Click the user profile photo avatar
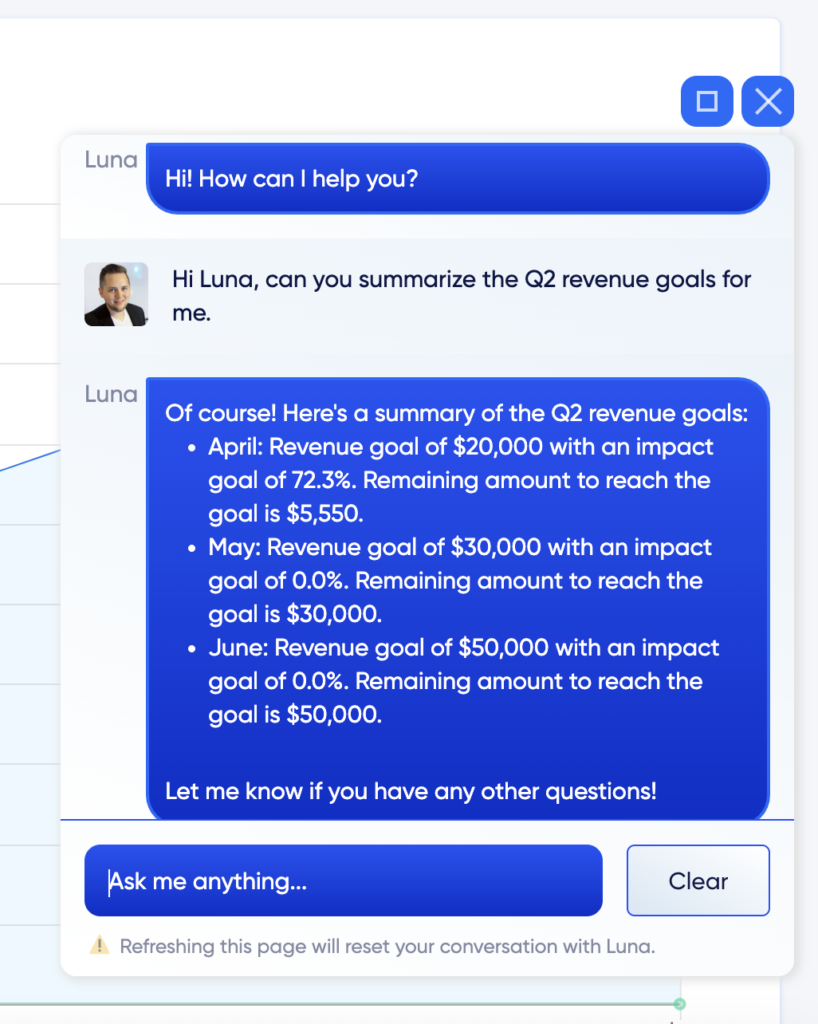 pyautogui.click(x=116, y=295)
